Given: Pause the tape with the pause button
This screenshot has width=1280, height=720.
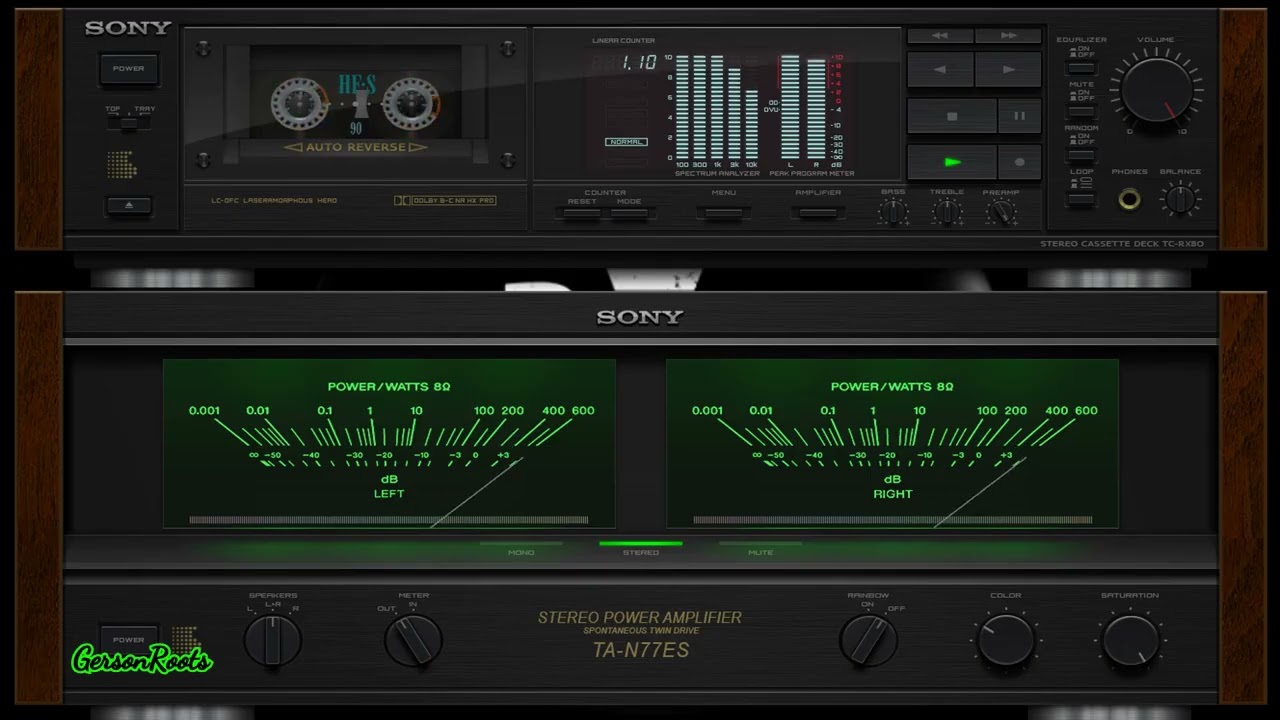Looking at the screenshot, I should coord(1020,116).
